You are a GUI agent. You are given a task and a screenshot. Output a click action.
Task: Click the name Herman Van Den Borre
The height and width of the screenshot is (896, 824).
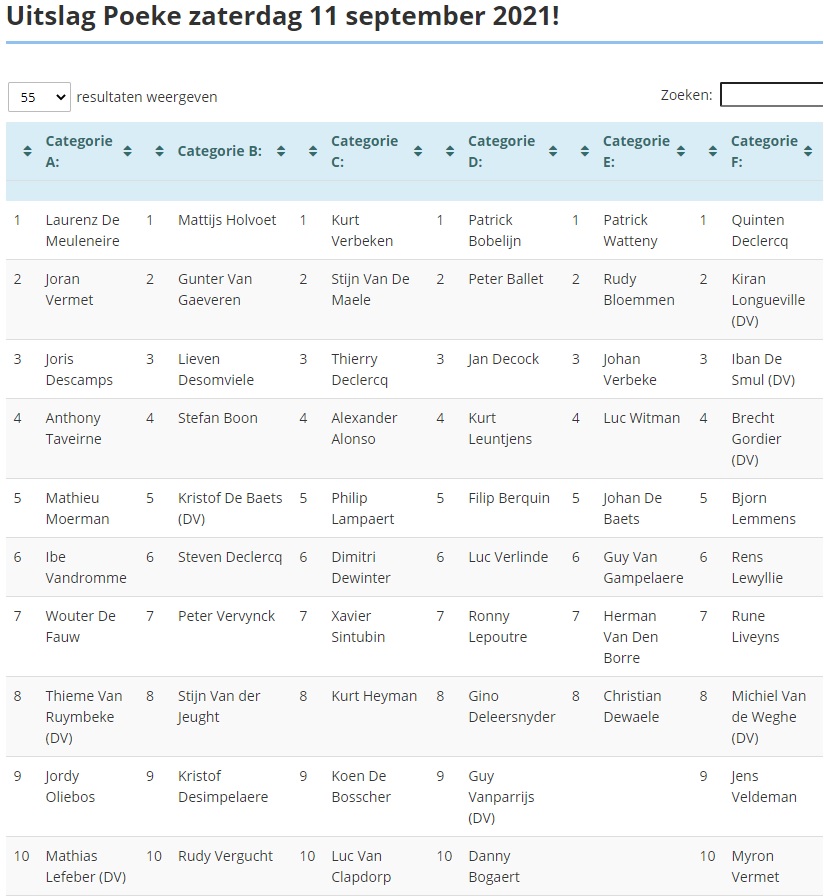click(631, 637)
